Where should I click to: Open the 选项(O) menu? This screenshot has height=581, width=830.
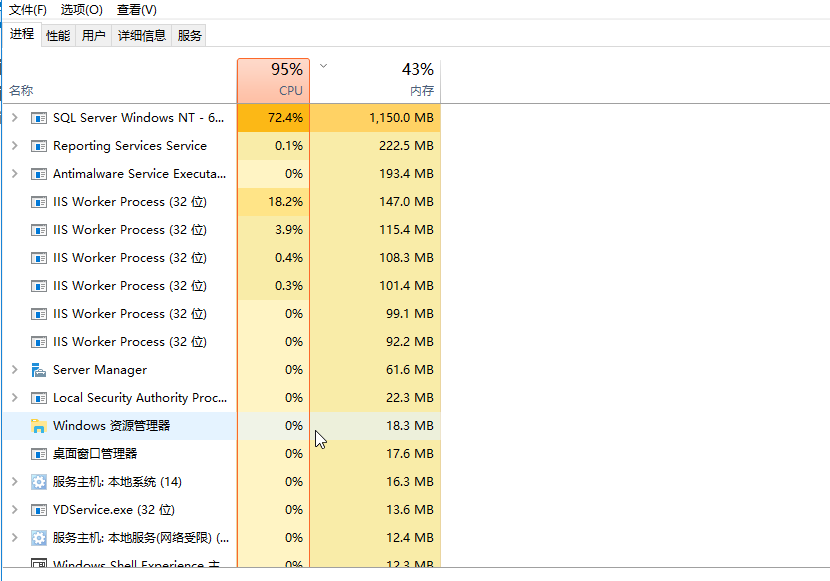[x=82, y=10]
